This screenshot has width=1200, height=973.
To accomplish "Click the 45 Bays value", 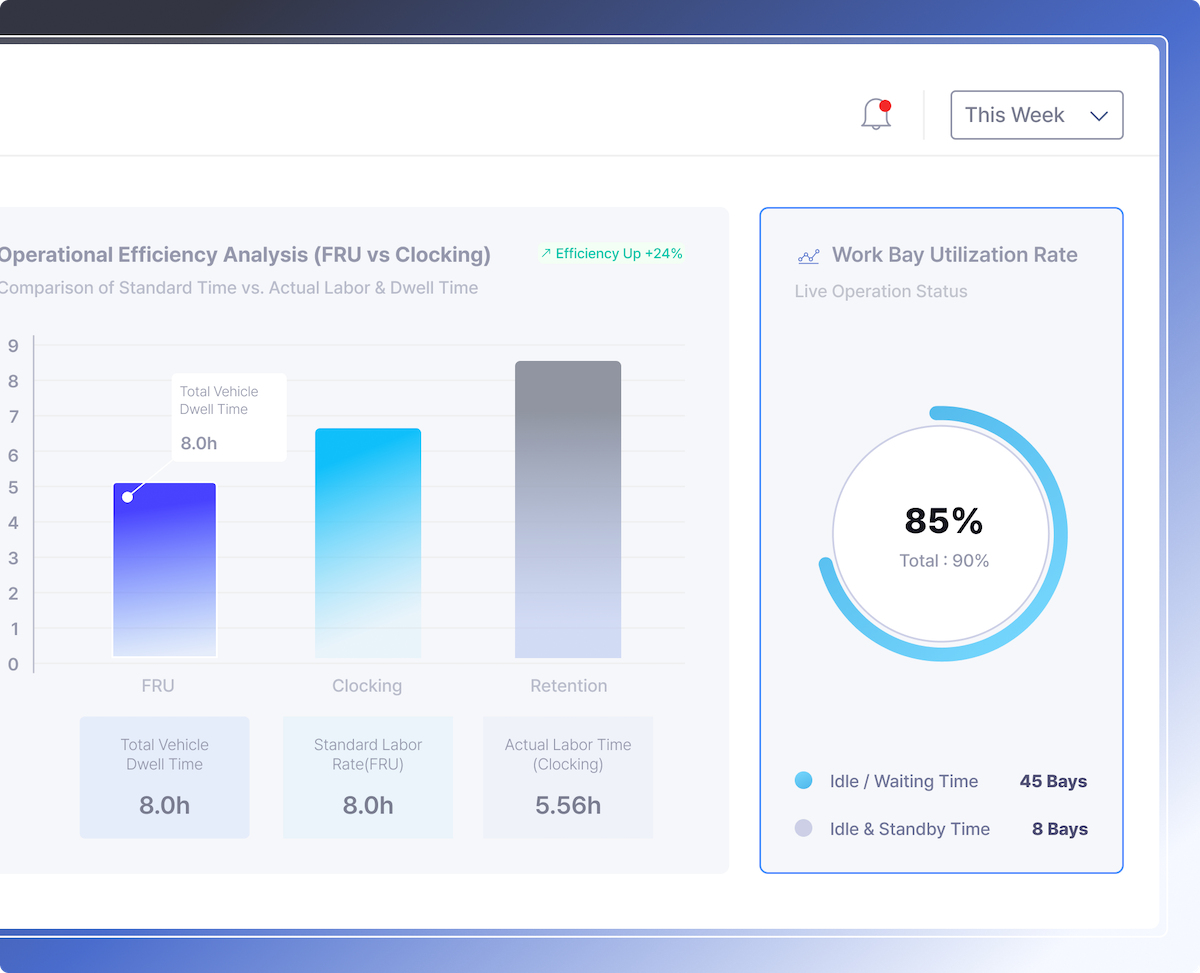I will point(1053,781).
